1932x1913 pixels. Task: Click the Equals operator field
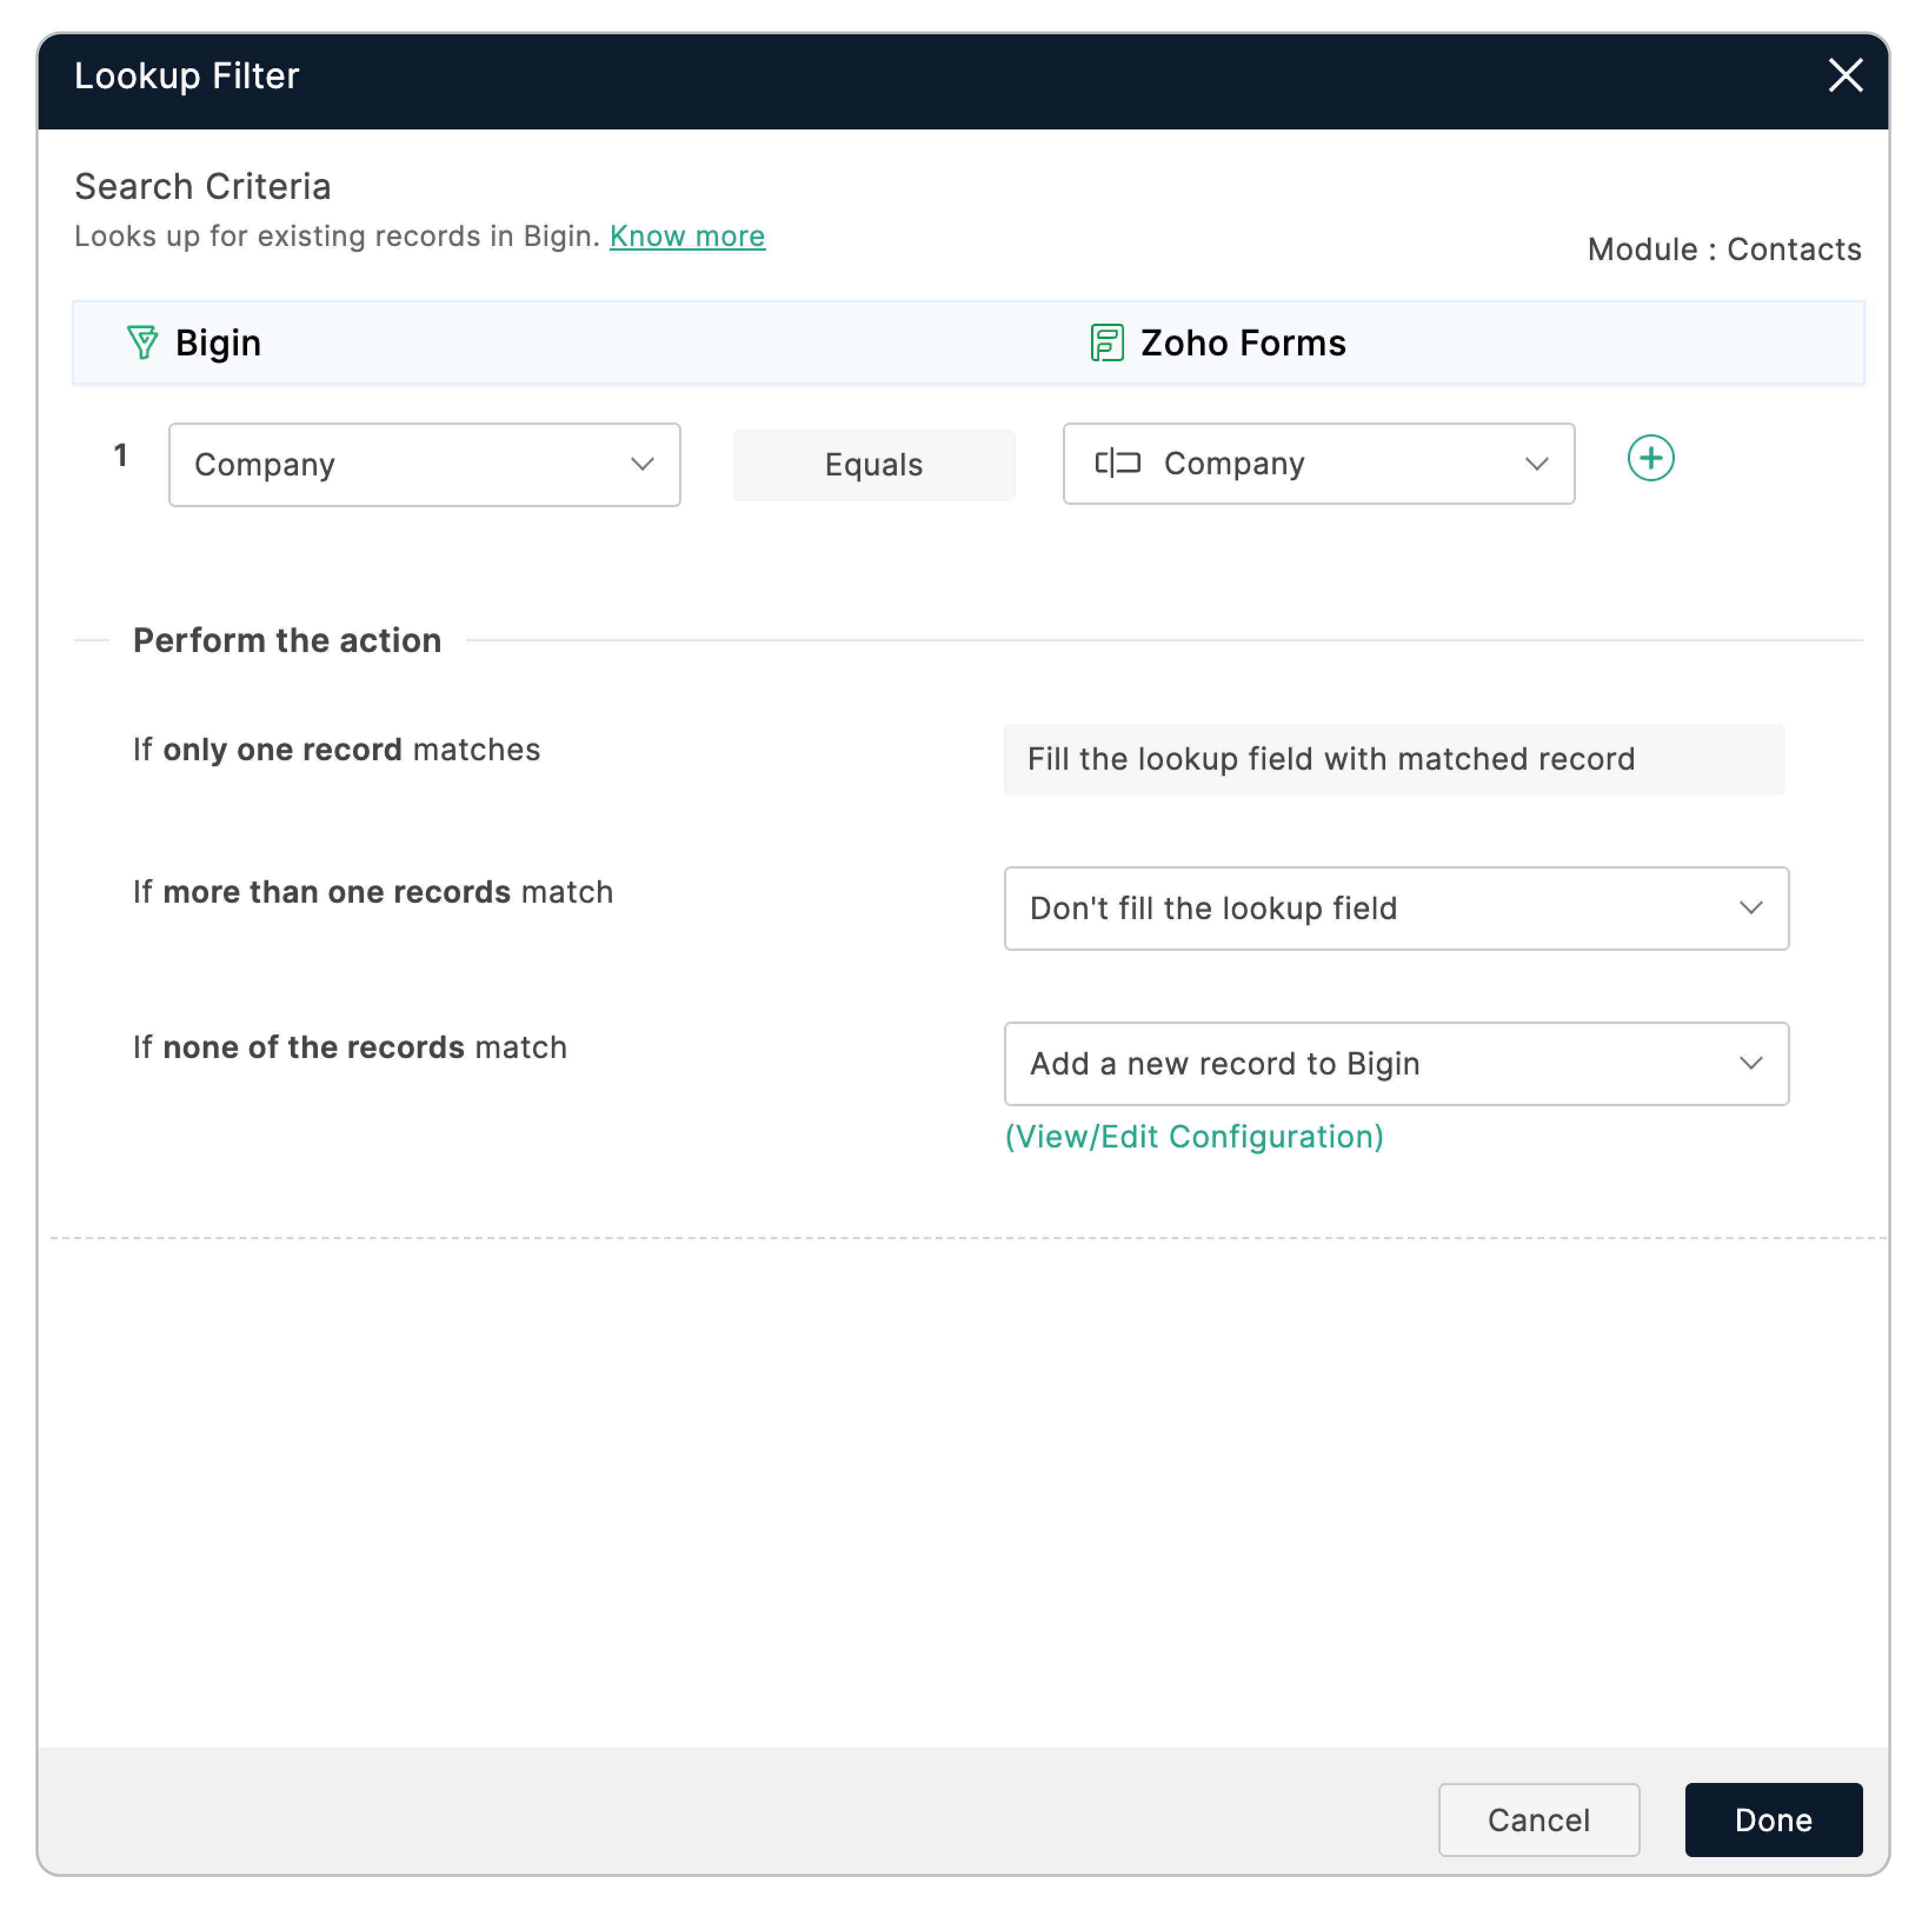coord(873,465)
